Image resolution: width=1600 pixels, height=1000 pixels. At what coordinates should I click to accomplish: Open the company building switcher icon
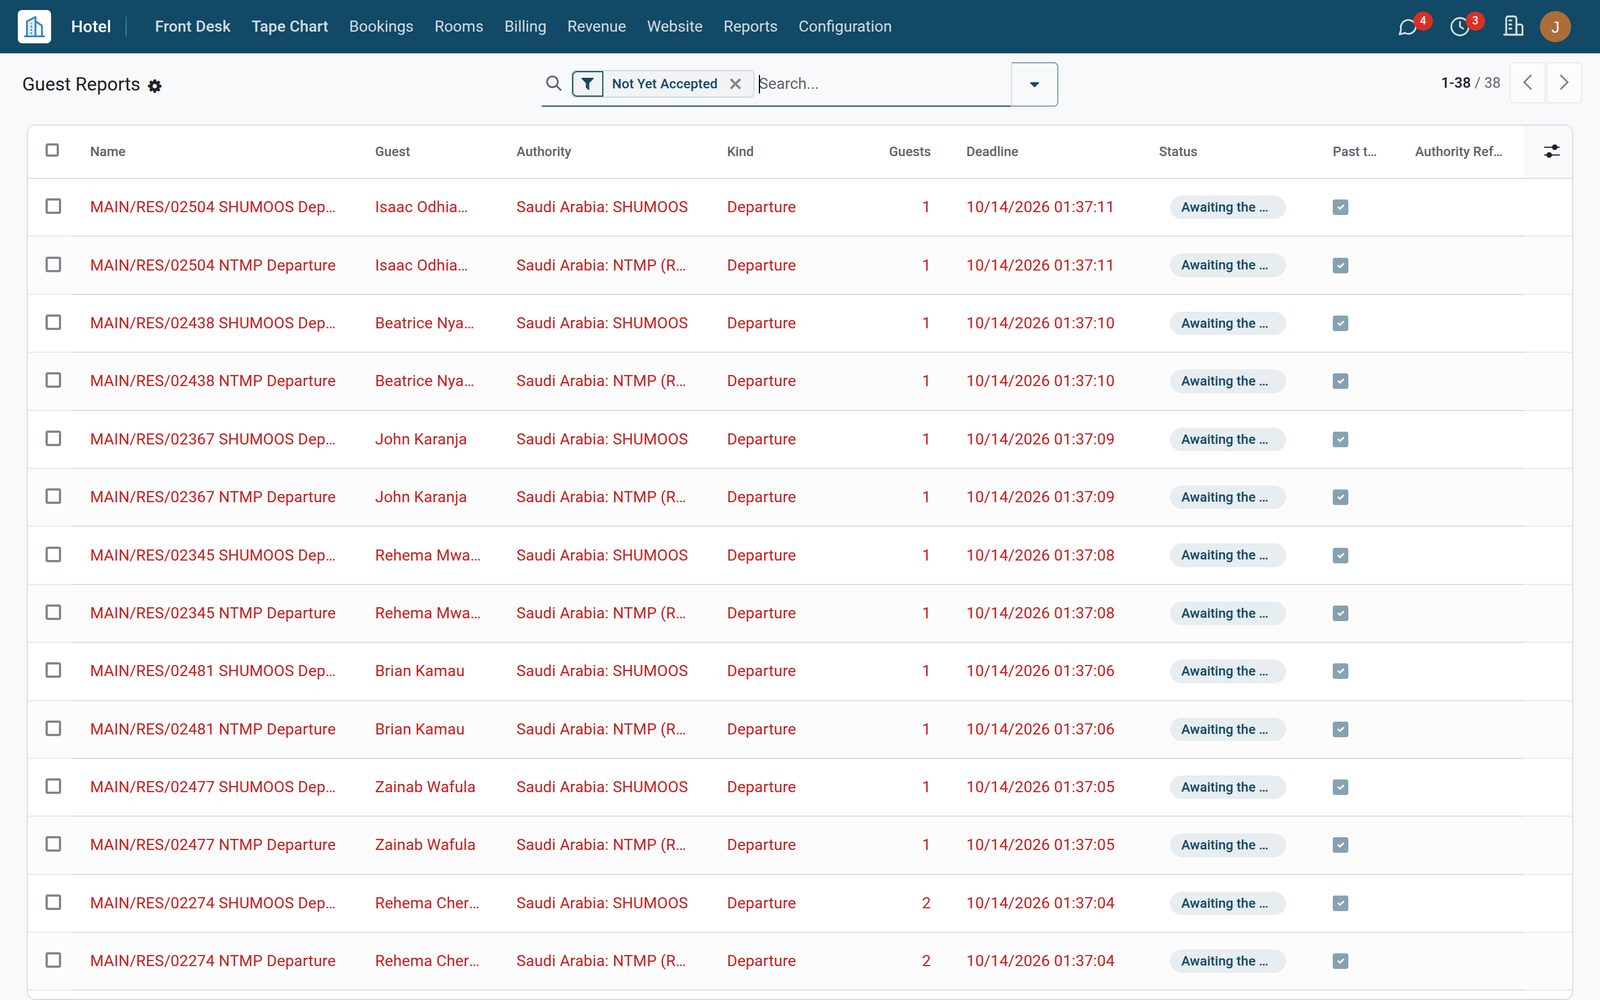coord(1513,26)
